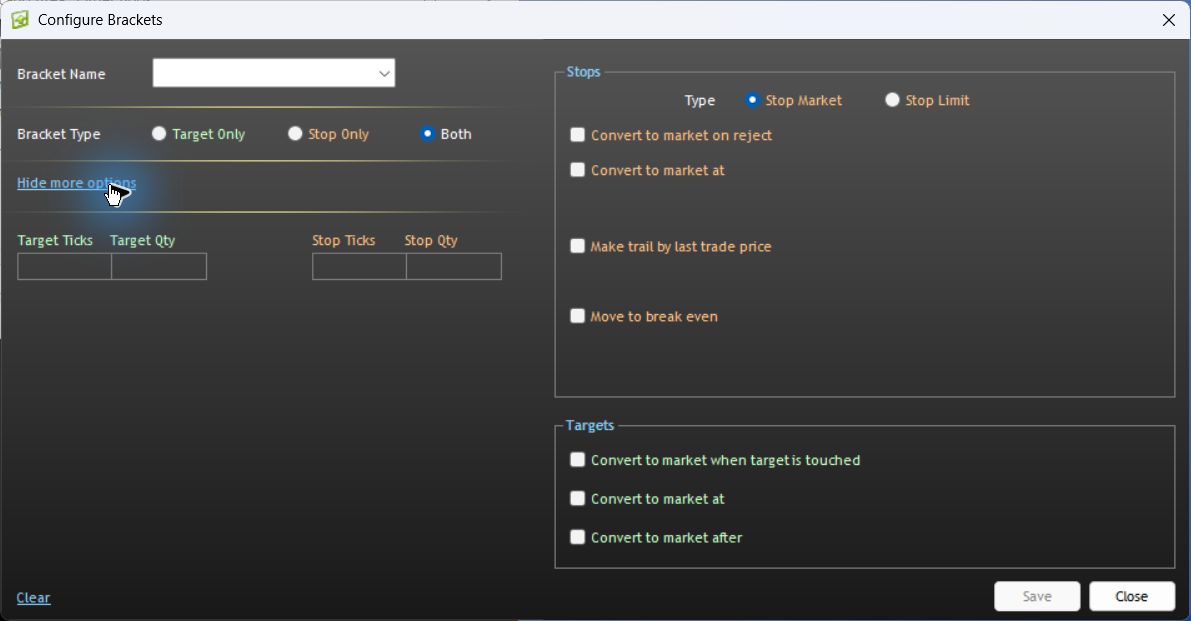Enable Targets Convert to market at

(x=577, y=499)
